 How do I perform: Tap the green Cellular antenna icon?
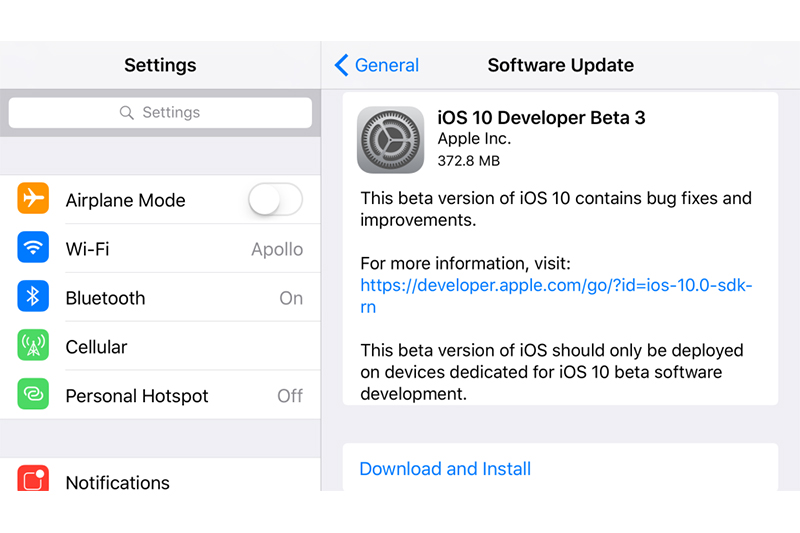[33, 346]
